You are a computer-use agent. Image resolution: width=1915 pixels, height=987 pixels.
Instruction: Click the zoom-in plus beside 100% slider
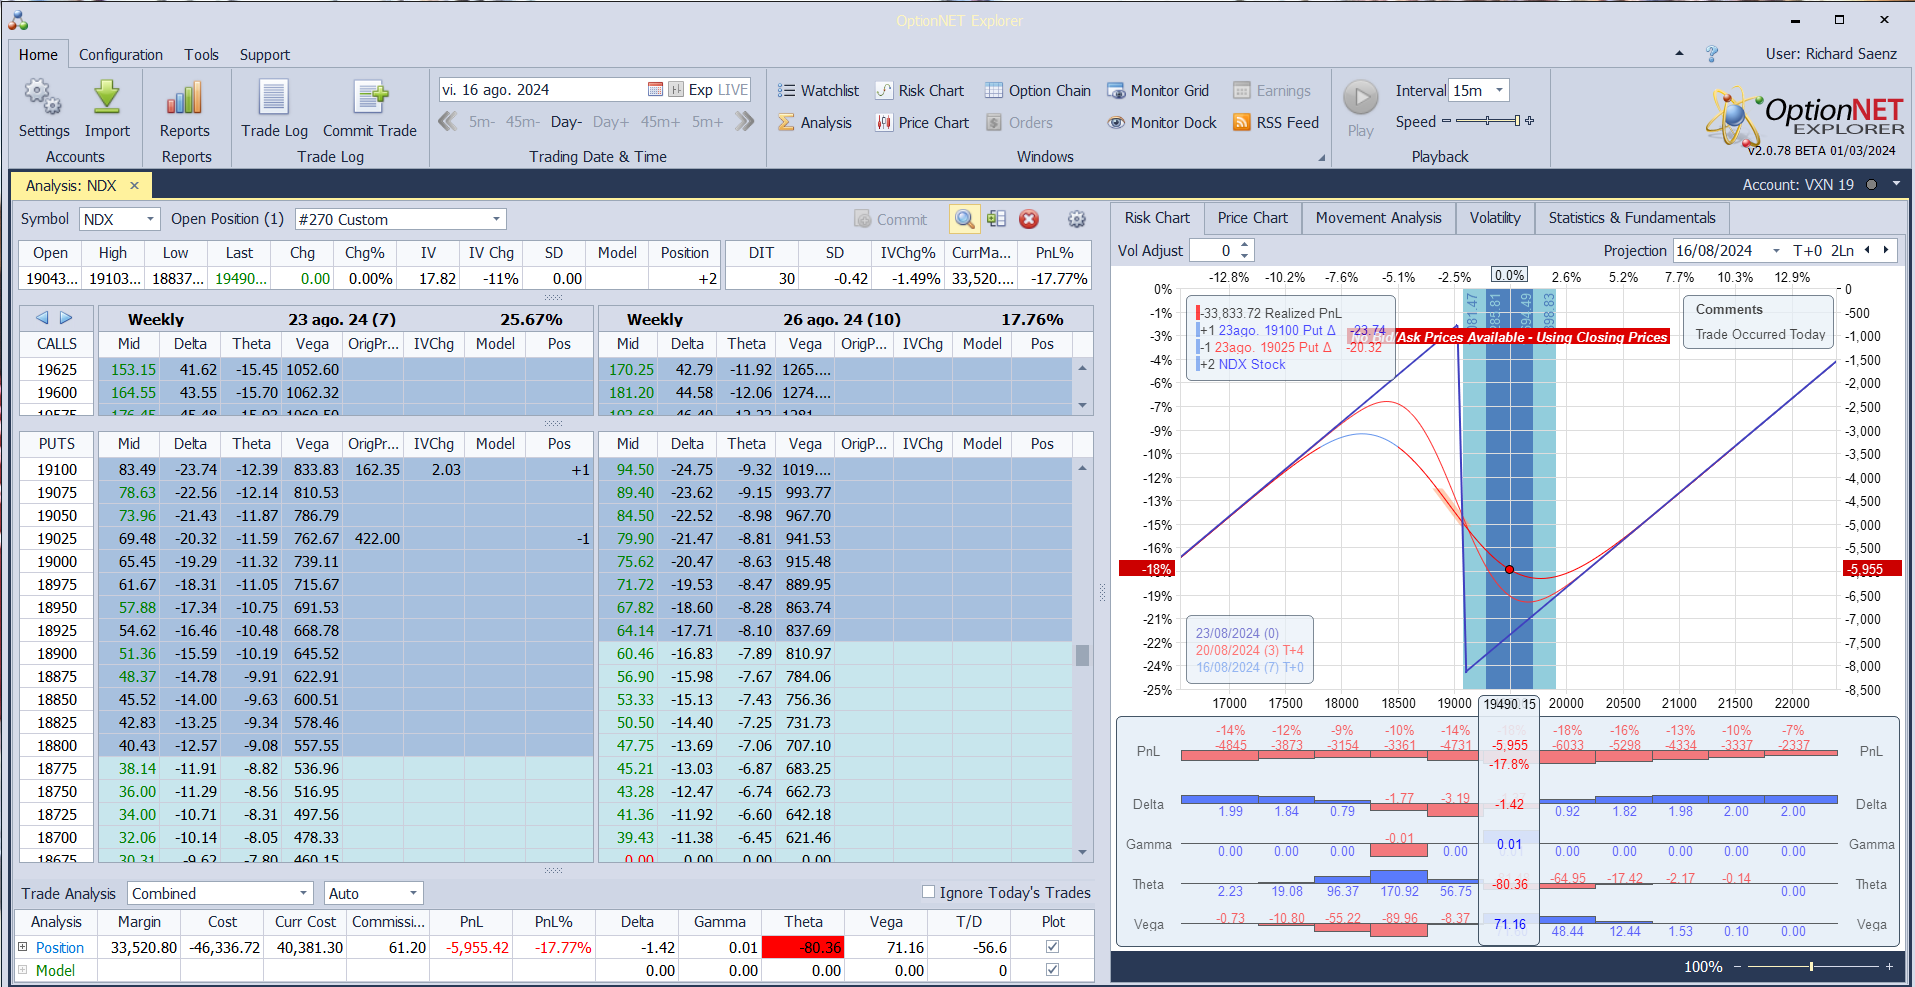click(1889, 967)
